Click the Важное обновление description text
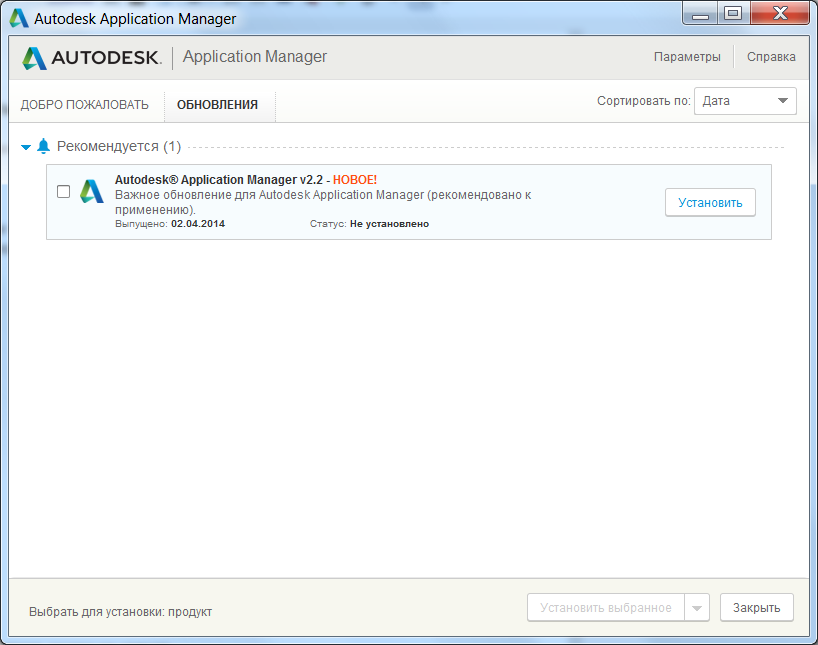The width and height of the screenshot is (818, 645). coord(323,202)
